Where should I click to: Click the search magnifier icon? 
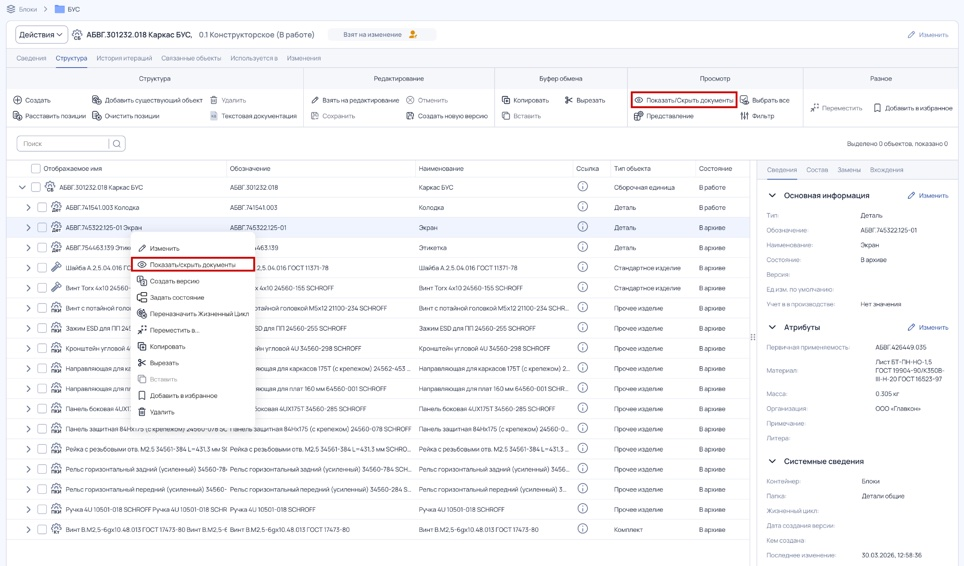pyautogui.click(x=117, y=144)
